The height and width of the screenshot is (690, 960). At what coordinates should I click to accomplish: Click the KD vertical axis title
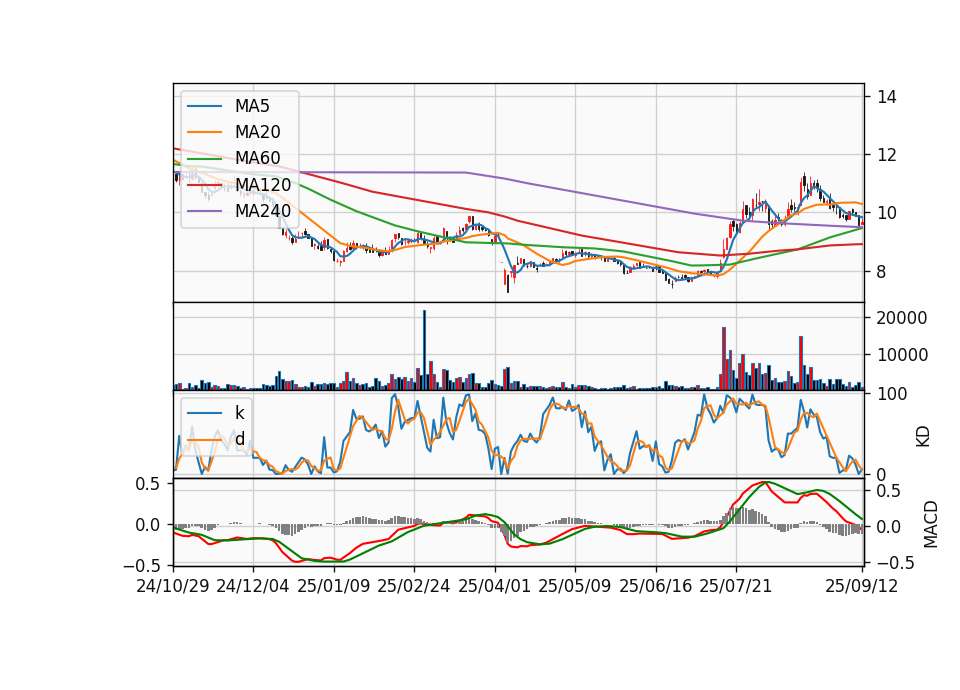pyautogui.click(x=923, y=437)
